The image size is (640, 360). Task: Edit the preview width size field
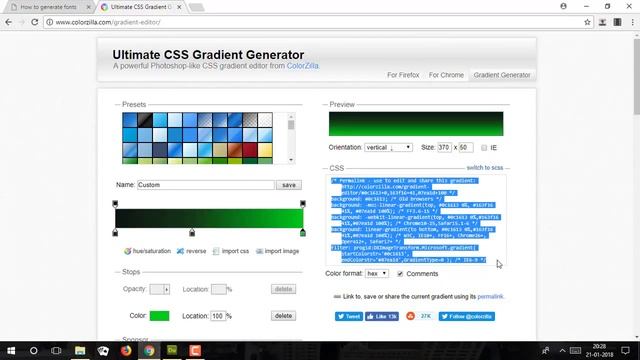[444, 147]
